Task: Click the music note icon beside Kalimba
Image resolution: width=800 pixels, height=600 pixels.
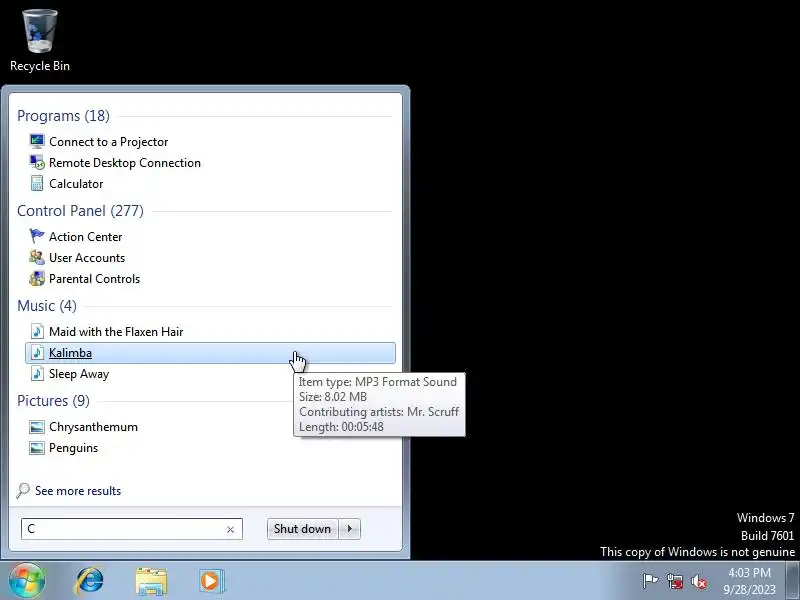Action: (37, 353)
